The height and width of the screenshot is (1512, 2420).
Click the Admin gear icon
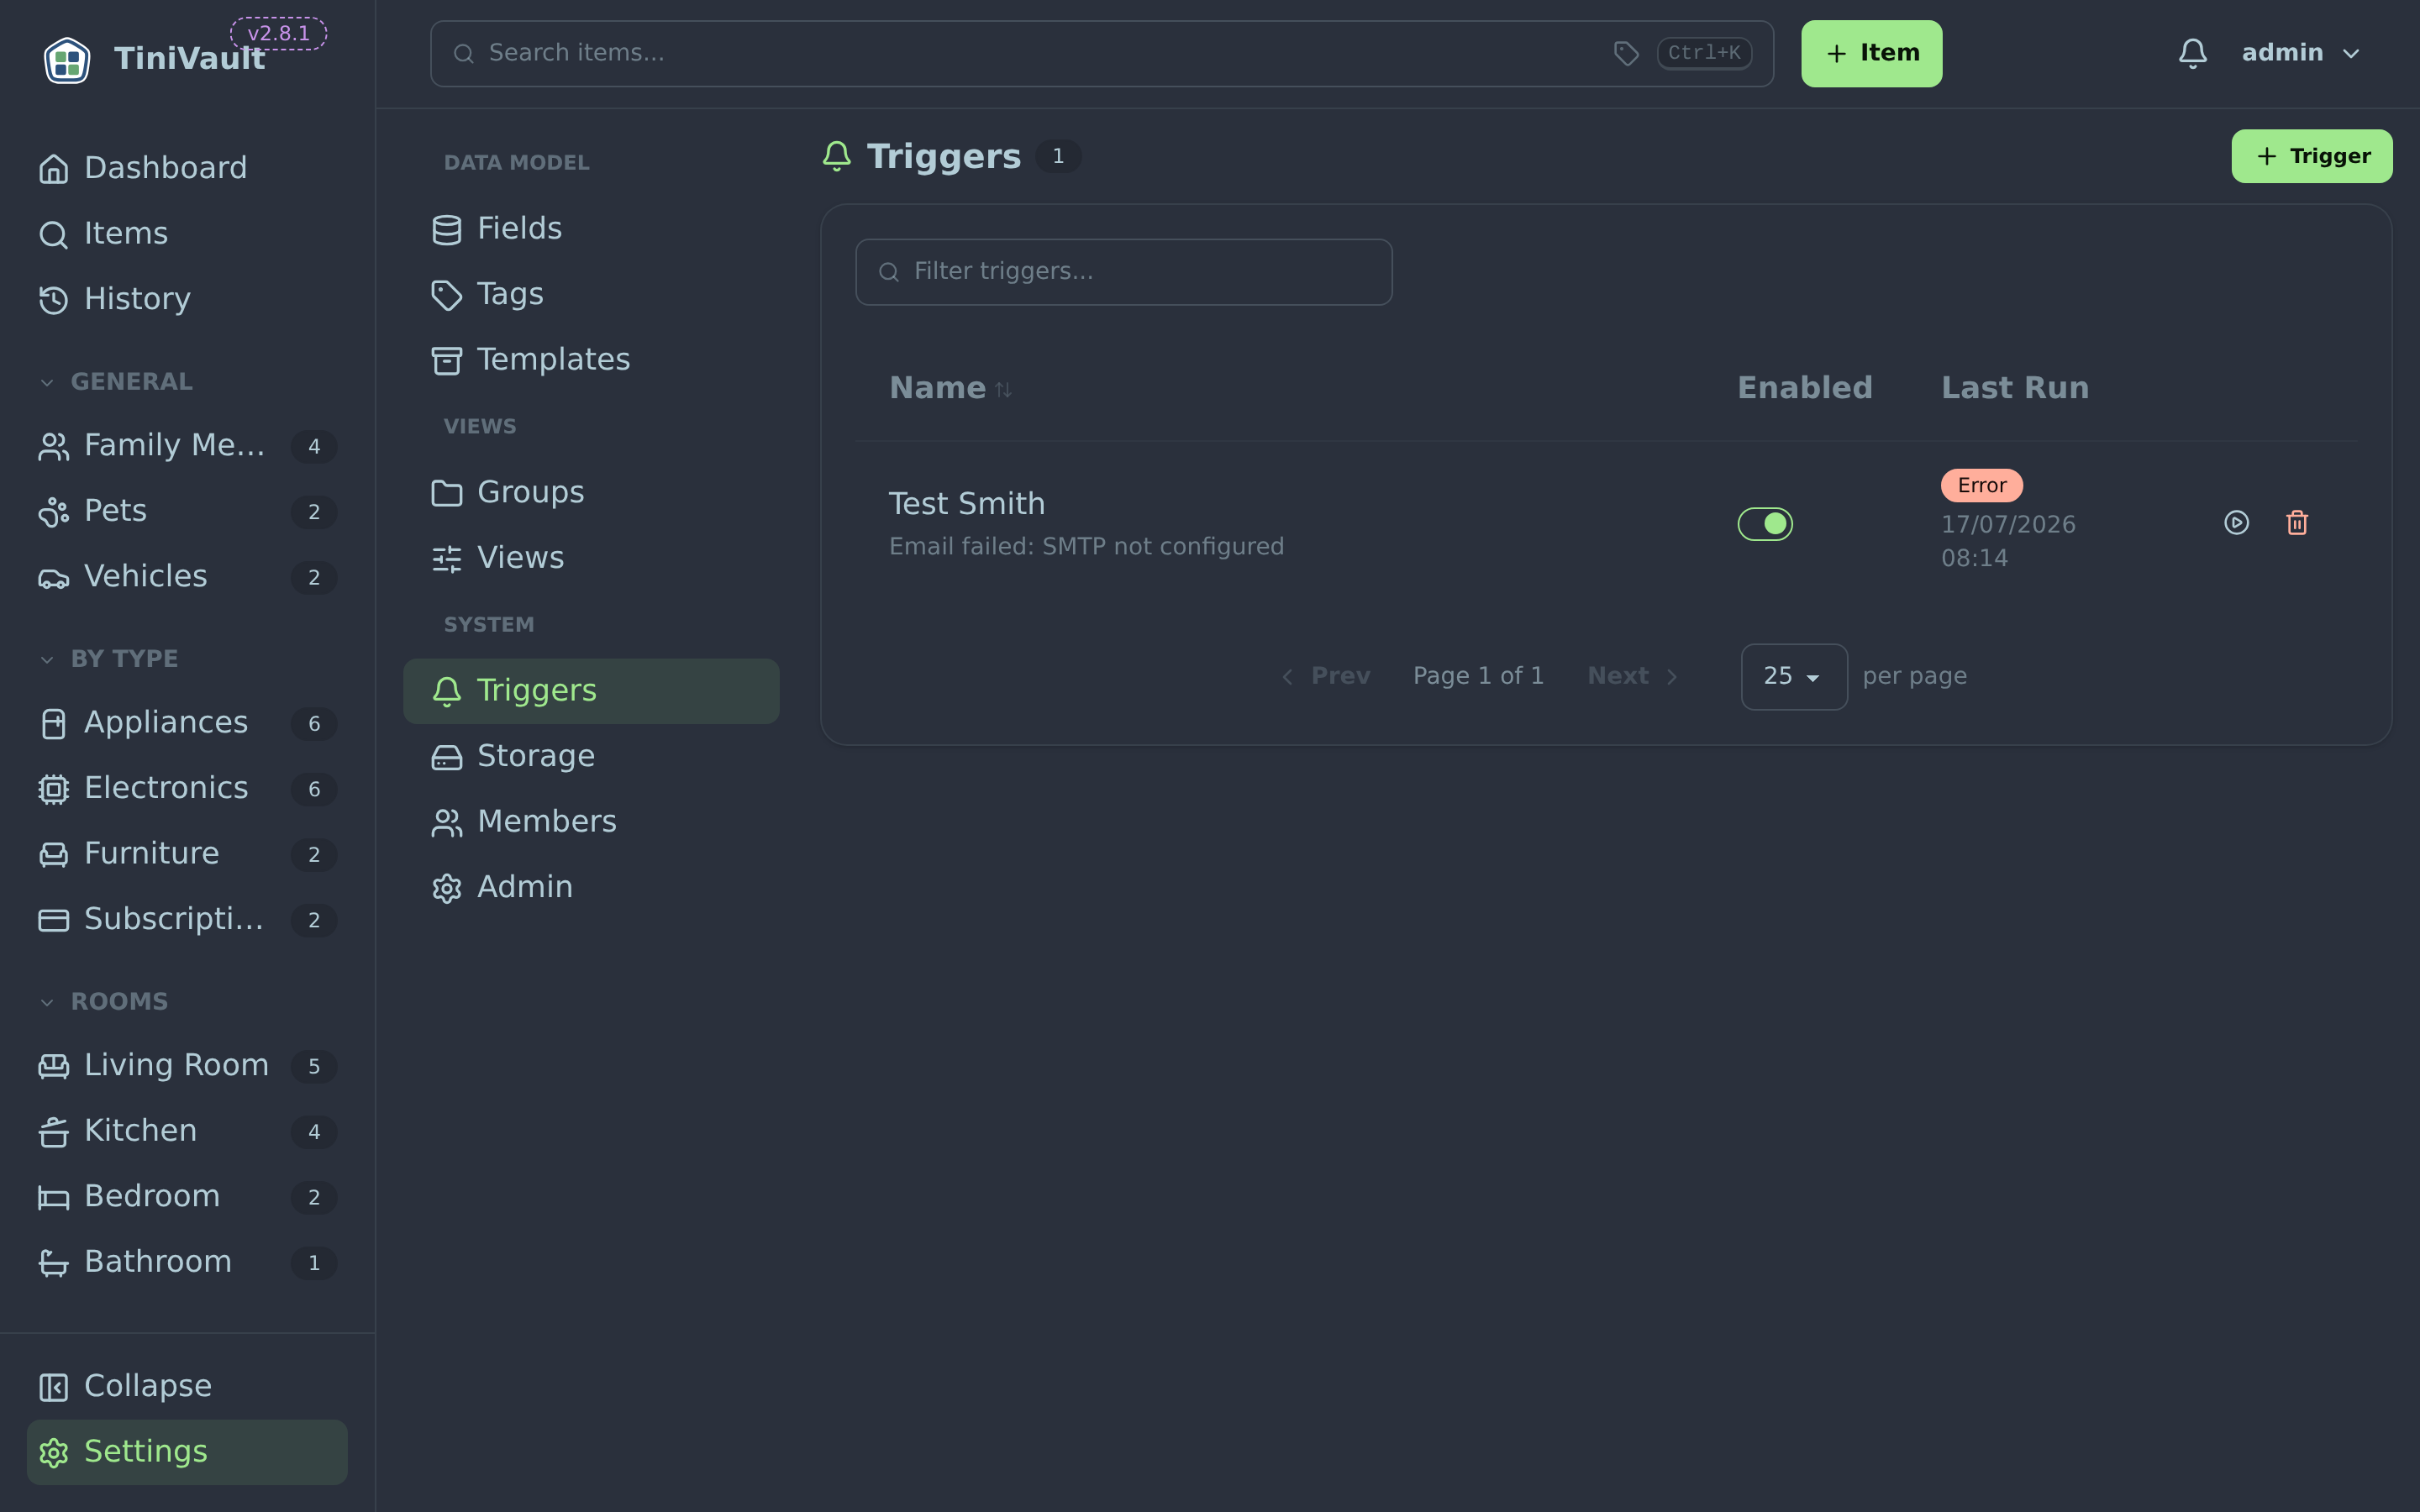tap(447, 888)
